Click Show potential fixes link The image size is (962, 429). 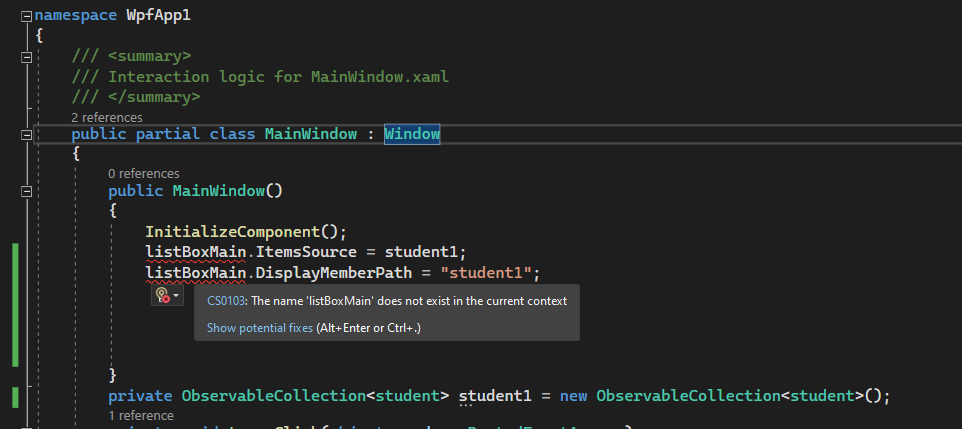tap(260, 328)
